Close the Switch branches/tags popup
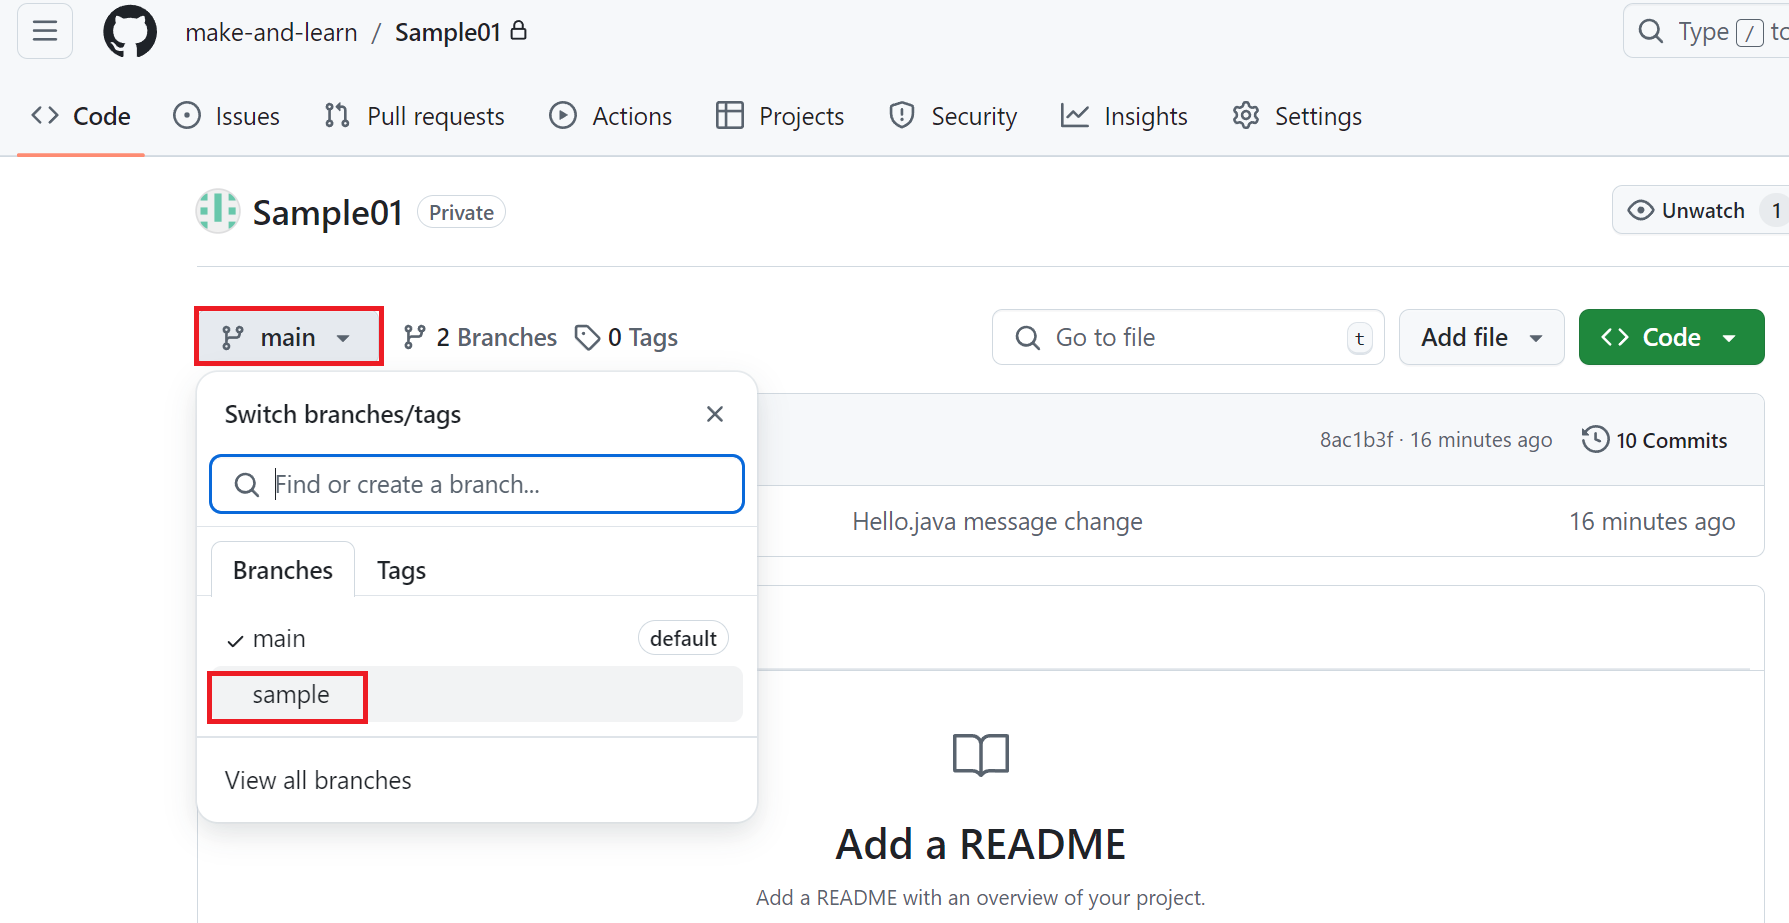Image resolution: width=1789 pixels, height=923 pixels. click(715, 414)
